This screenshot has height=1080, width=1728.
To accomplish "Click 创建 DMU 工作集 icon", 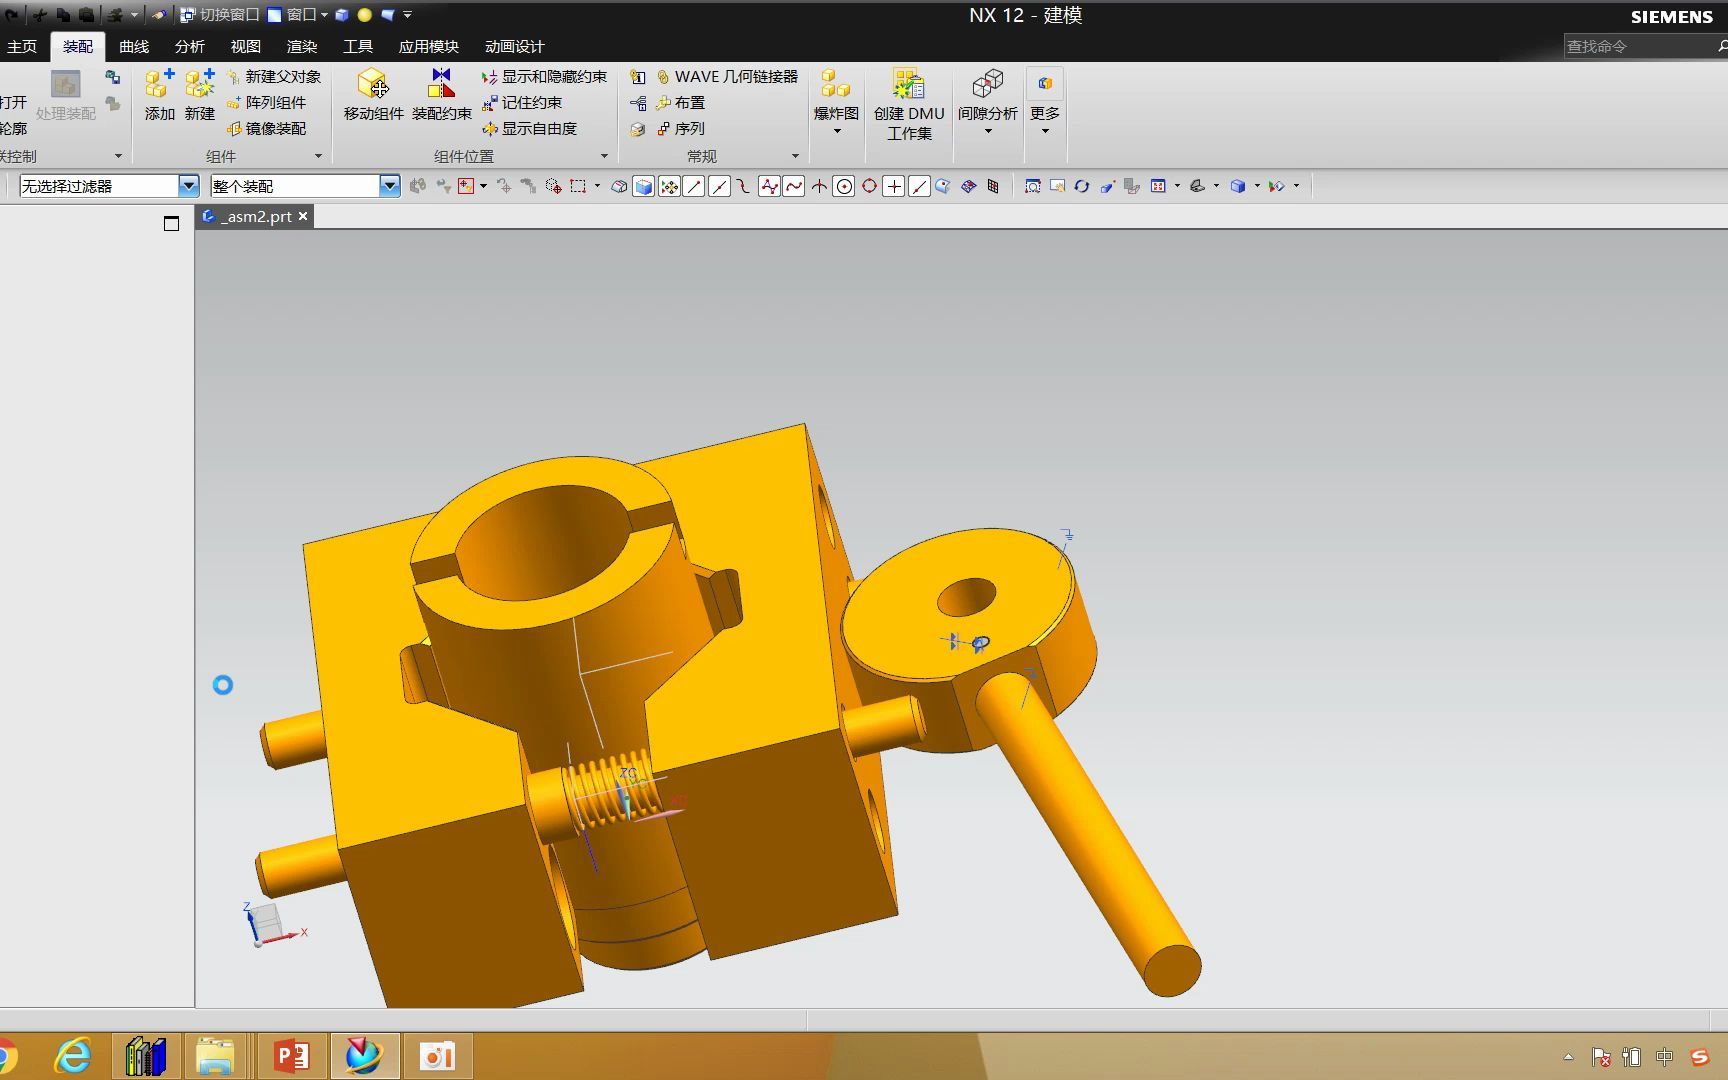I will point(909,104).
